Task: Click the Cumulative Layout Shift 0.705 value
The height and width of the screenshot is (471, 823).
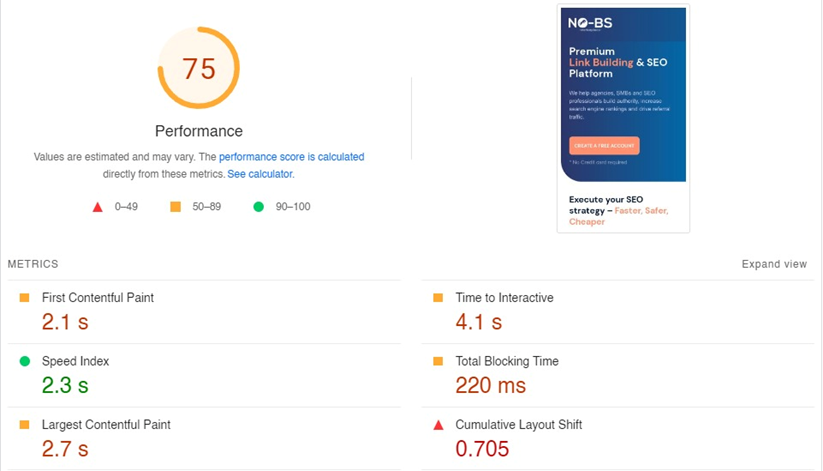Action: 482,449
